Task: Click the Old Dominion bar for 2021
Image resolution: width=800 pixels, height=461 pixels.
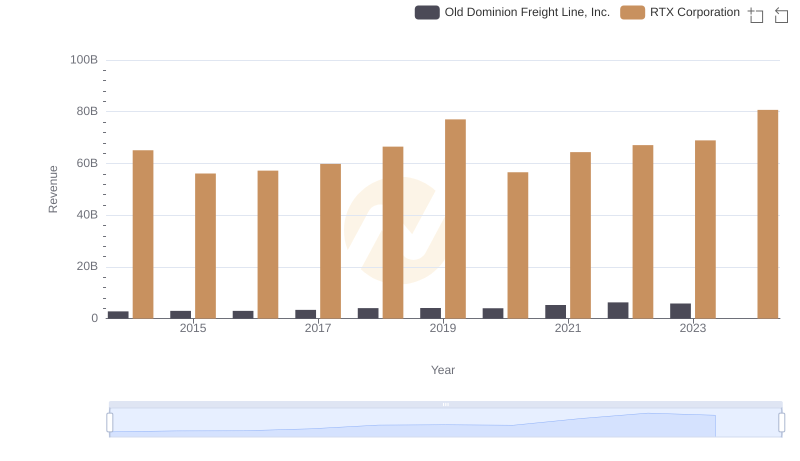Action: coord(556,312)
